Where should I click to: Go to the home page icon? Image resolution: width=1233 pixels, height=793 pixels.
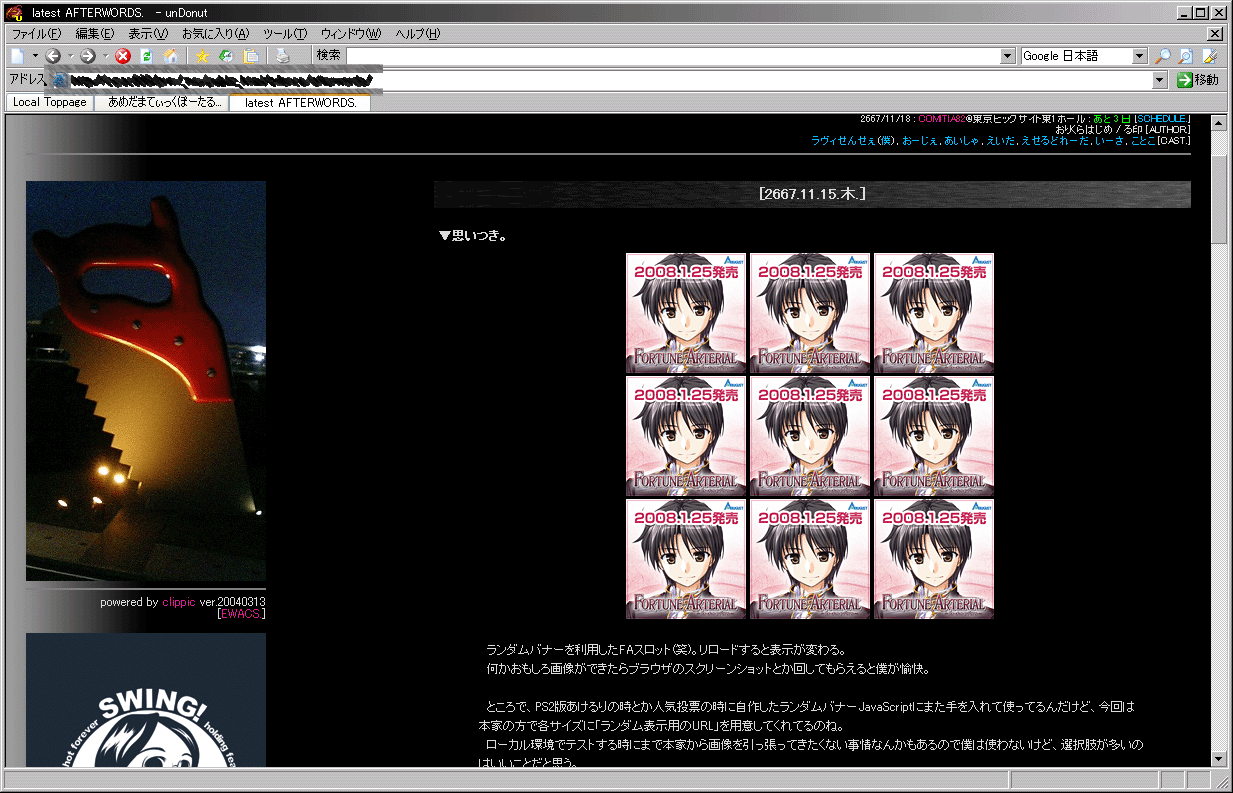pyautogui.click(x=171, y=56)
